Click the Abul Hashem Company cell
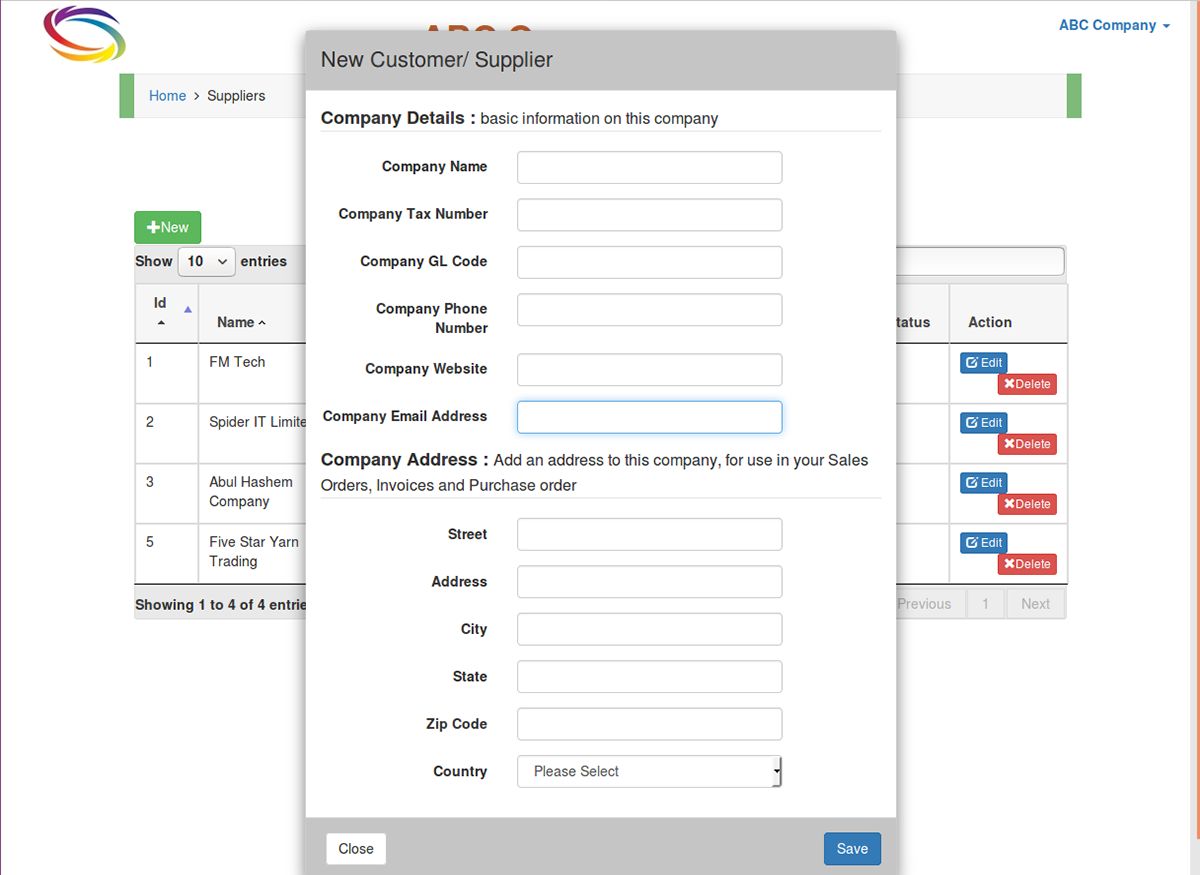The width and height of the screenshot is (1200, 875). click(x=251, y=491)
